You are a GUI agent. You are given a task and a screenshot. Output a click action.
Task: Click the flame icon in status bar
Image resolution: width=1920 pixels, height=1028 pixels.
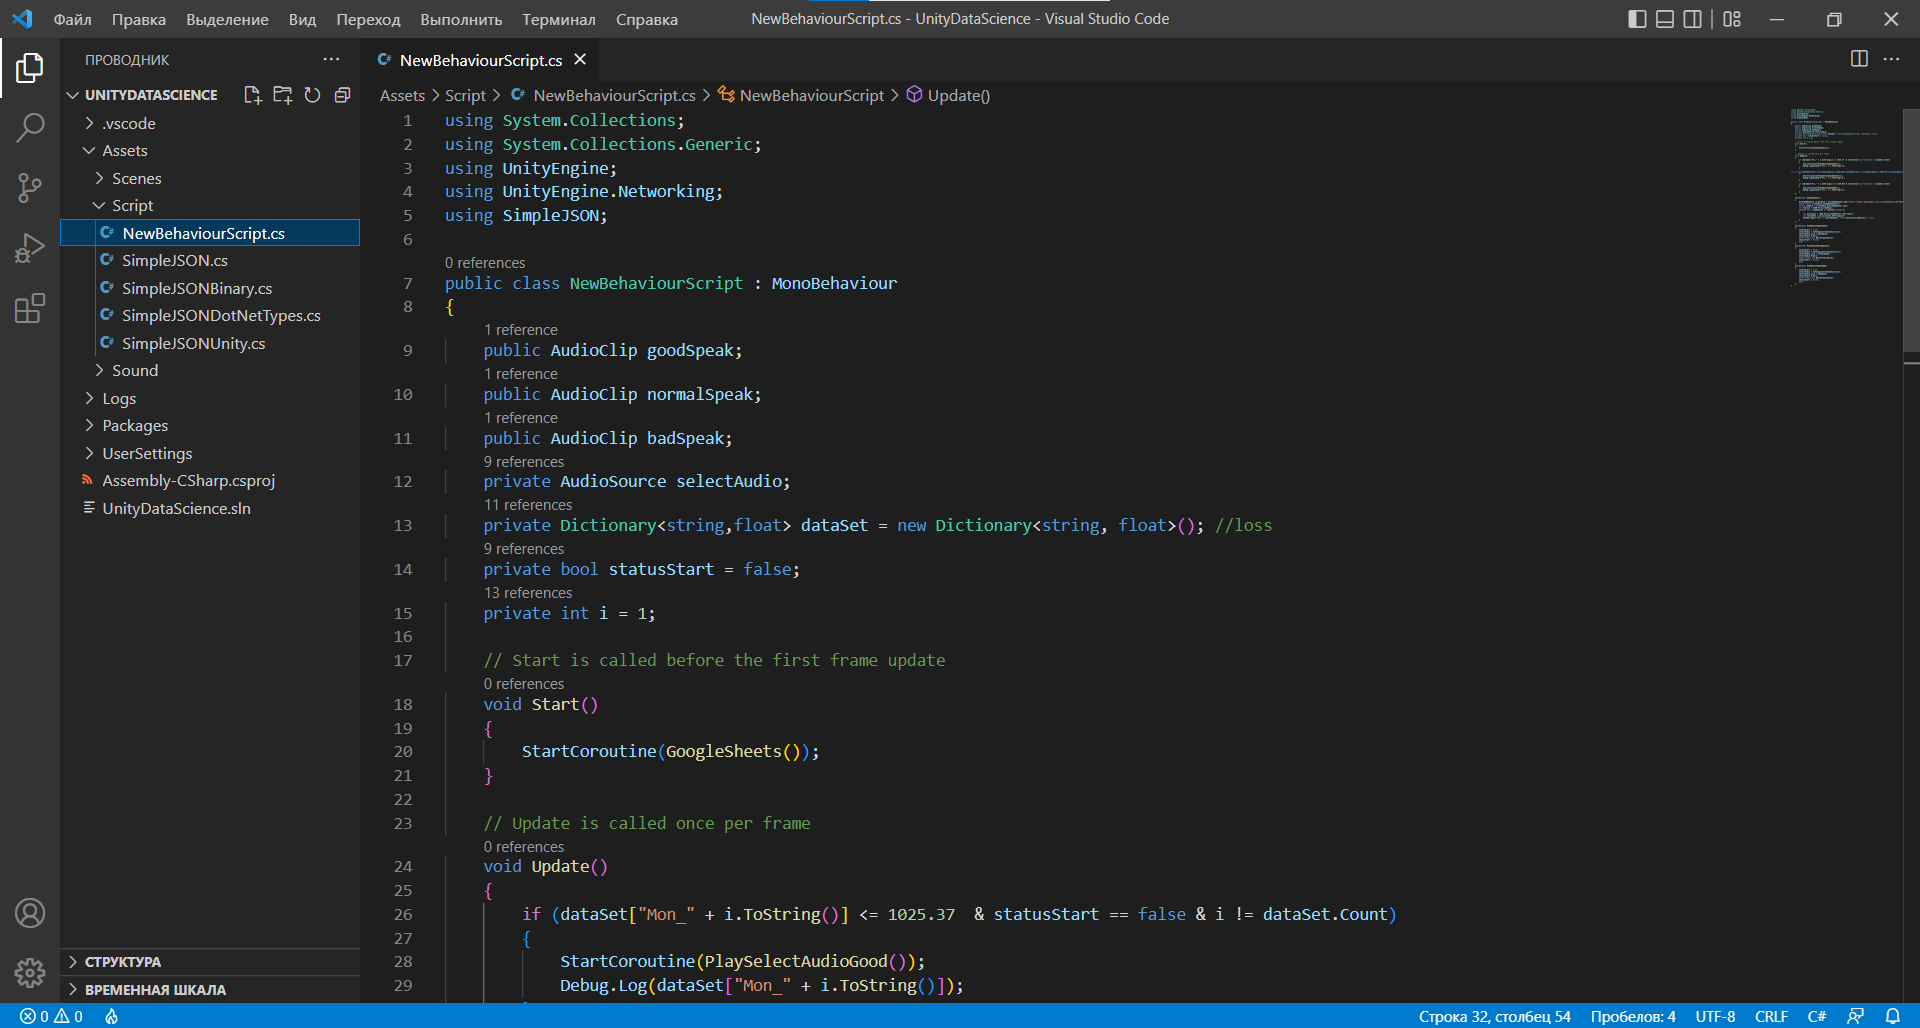click(x=111, y=1016)
